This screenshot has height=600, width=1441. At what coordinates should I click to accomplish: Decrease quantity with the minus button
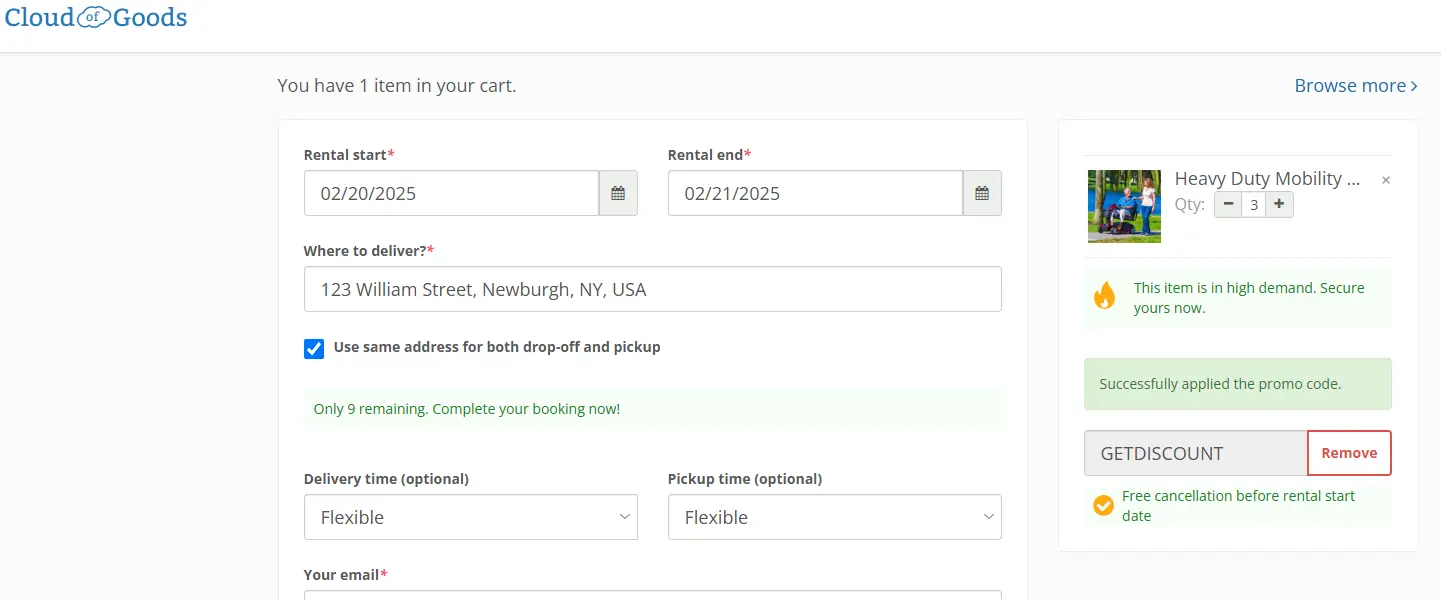point(1228,205)
